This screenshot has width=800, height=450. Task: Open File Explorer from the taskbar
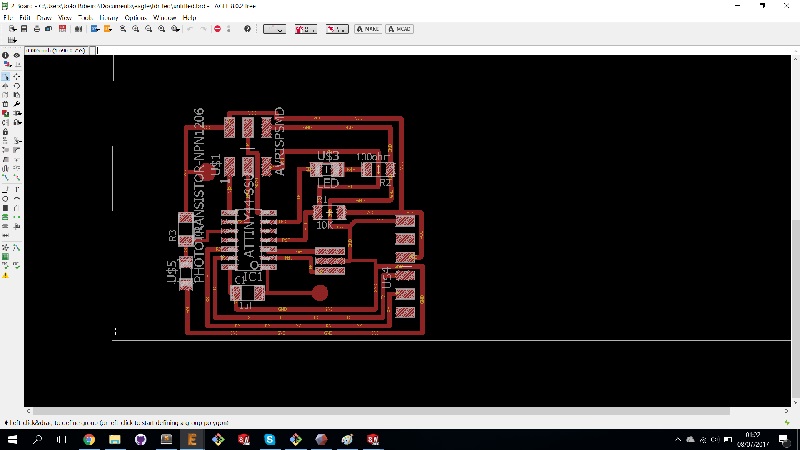(x=115, y=439)
